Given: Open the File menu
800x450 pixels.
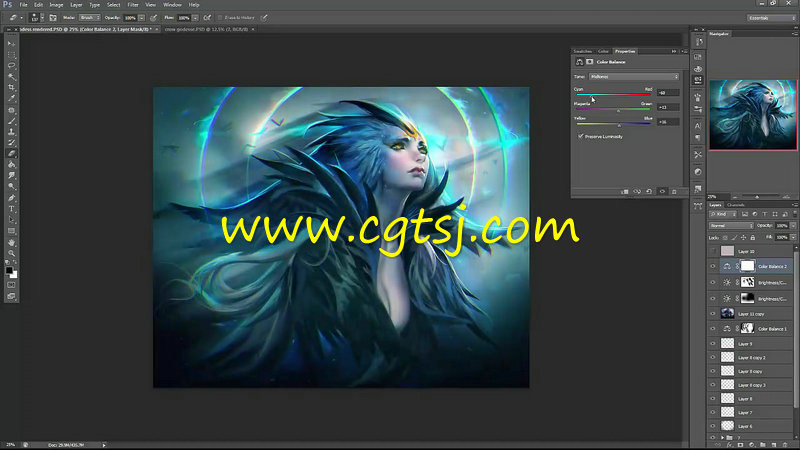Looking at the screenshot, I should tap(23, 5).
